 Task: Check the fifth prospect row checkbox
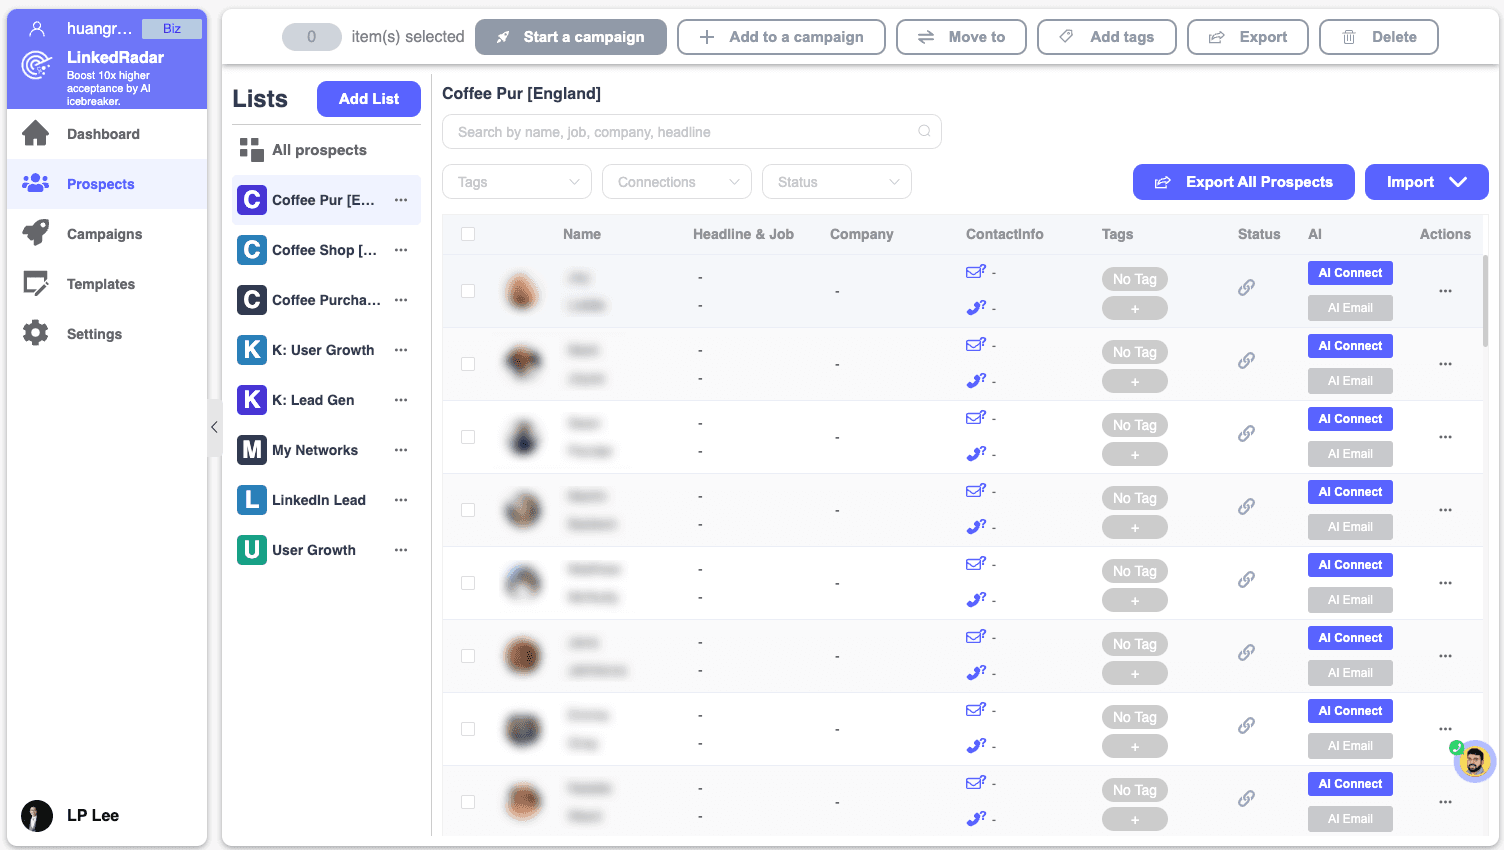(468, 583)
